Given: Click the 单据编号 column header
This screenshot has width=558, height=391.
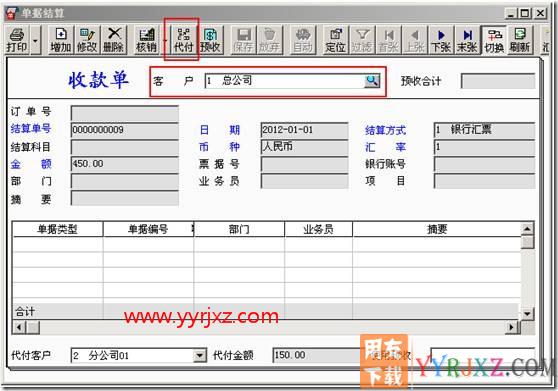Looking at the screenshot, I should click(148, 229).
